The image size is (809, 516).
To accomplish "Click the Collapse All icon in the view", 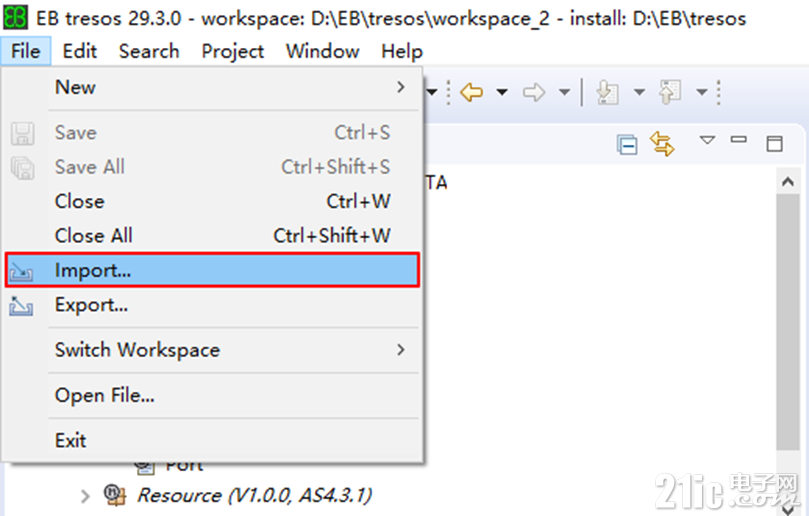I will [x=627, y=144].
